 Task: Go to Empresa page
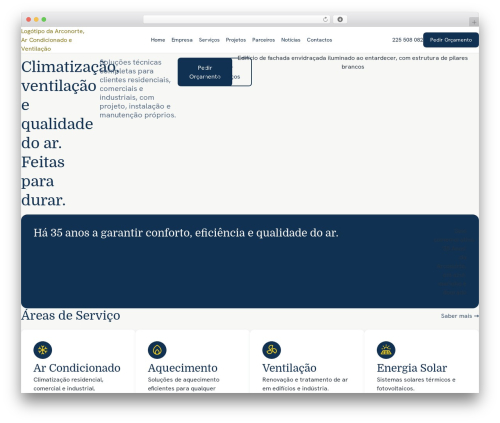(x=182, y=40)
